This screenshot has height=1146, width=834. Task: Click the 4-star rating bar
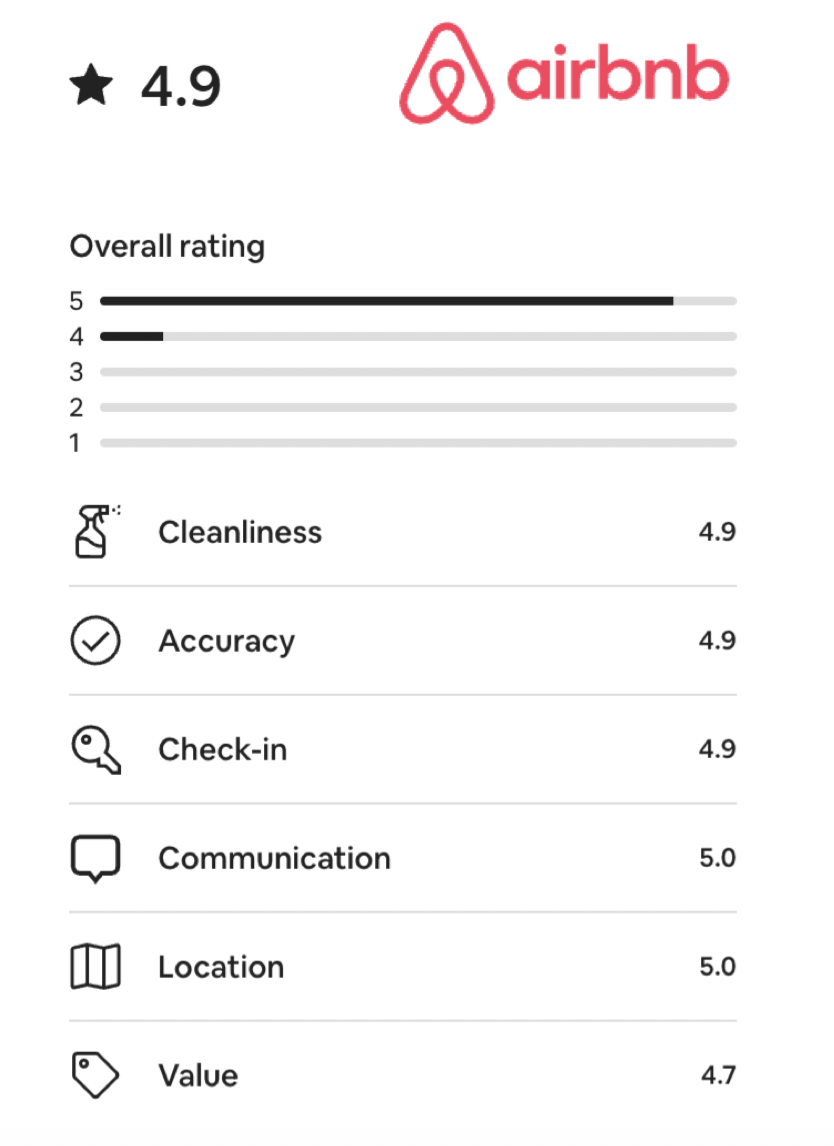(x=418, y=336)
